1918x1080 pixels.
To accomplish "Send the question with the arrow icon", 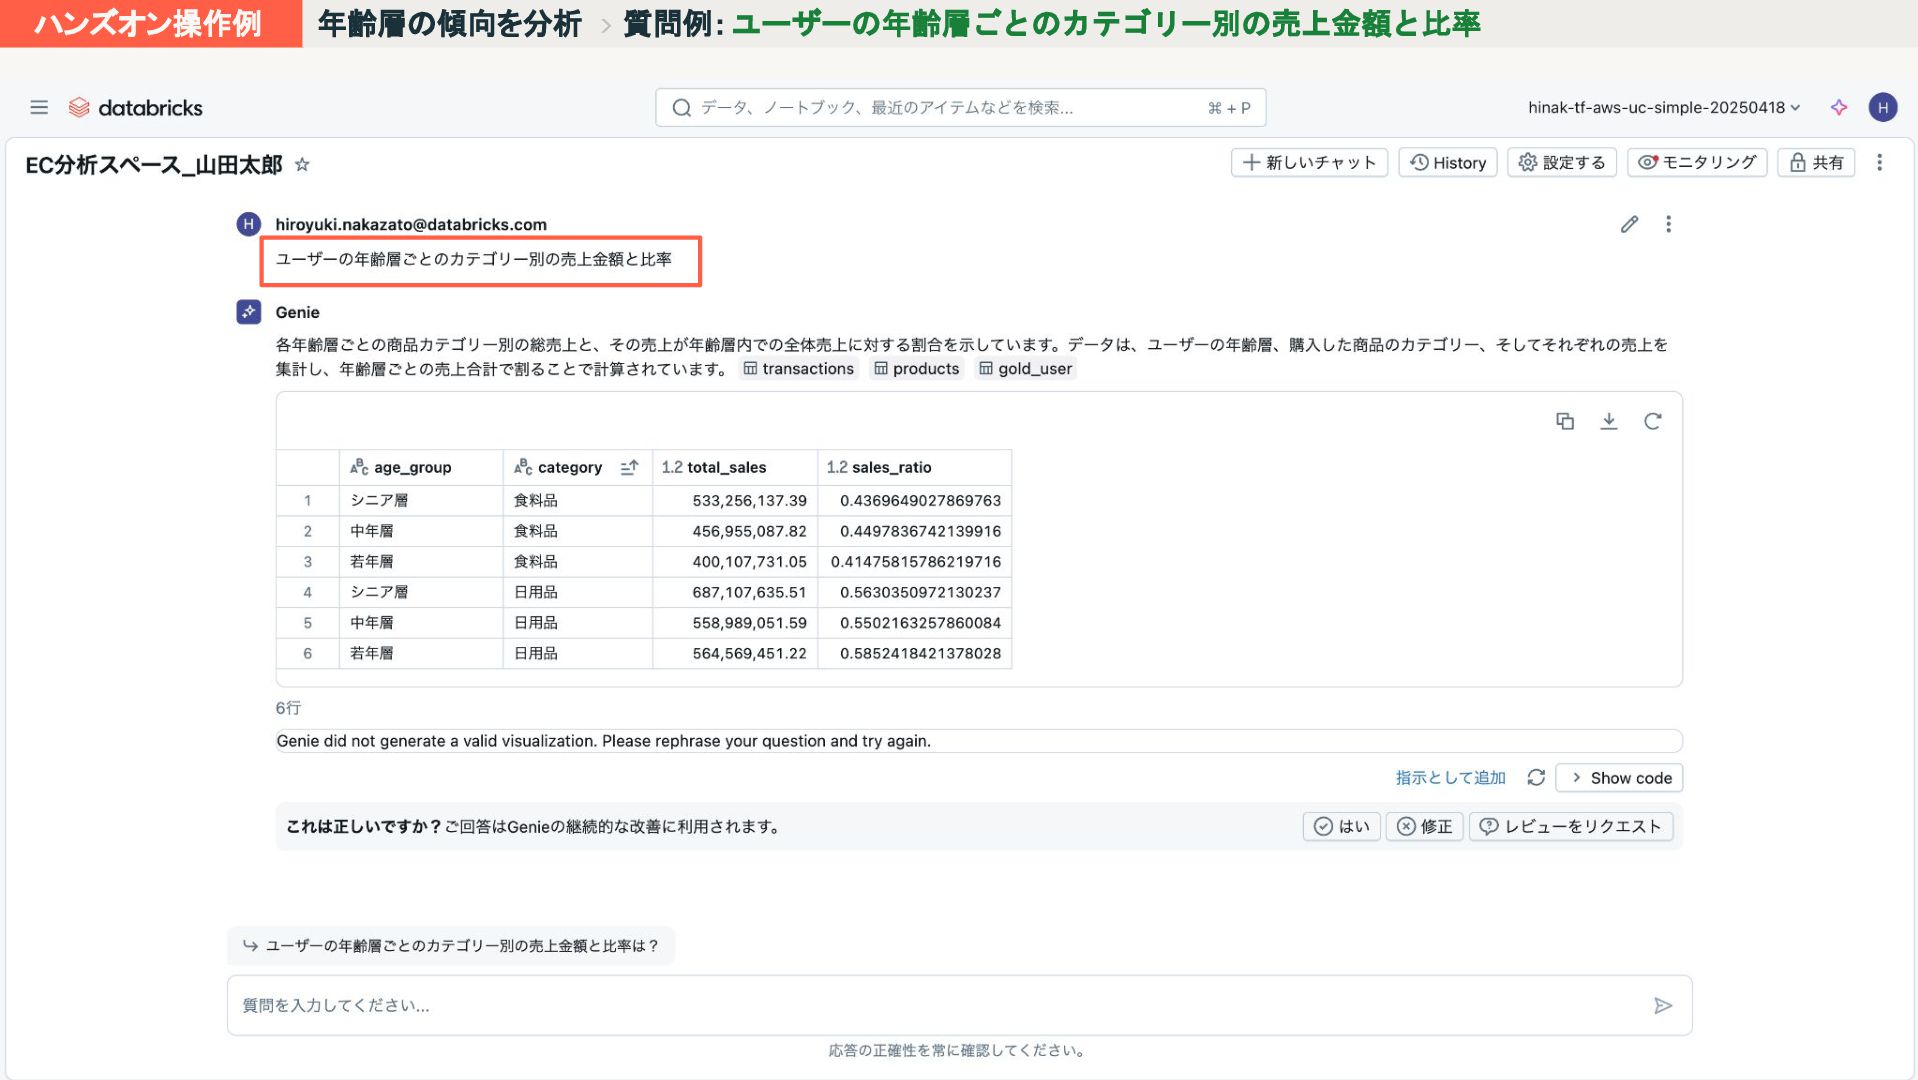I will [x=1662, y=1005].
